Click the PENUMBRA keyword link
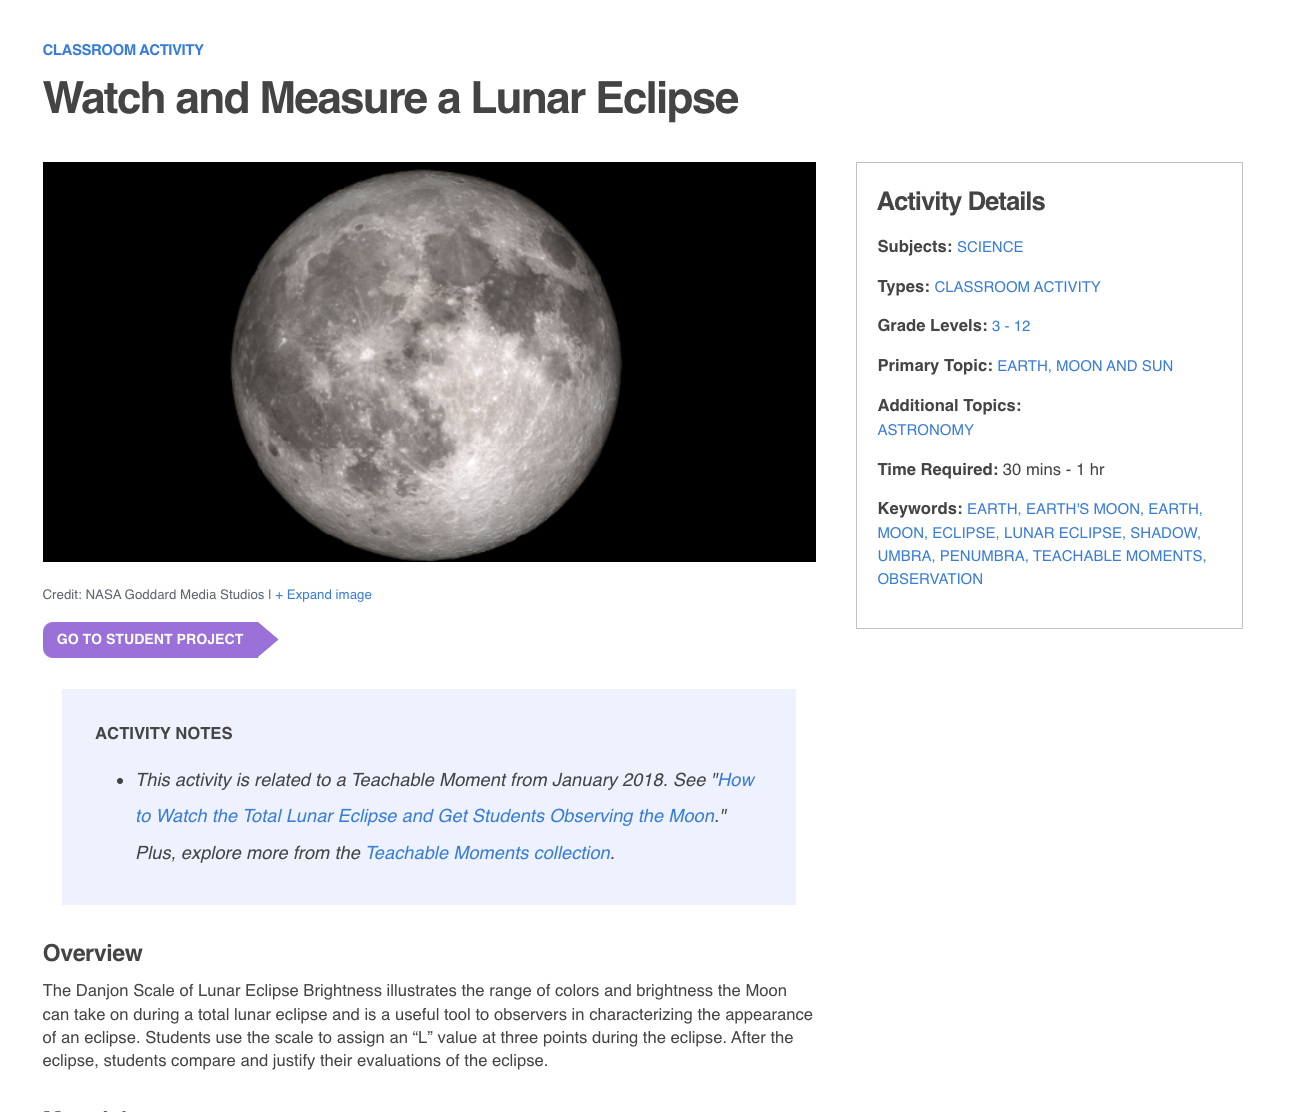The image size is (1300, 1112). tap(981, 555)
